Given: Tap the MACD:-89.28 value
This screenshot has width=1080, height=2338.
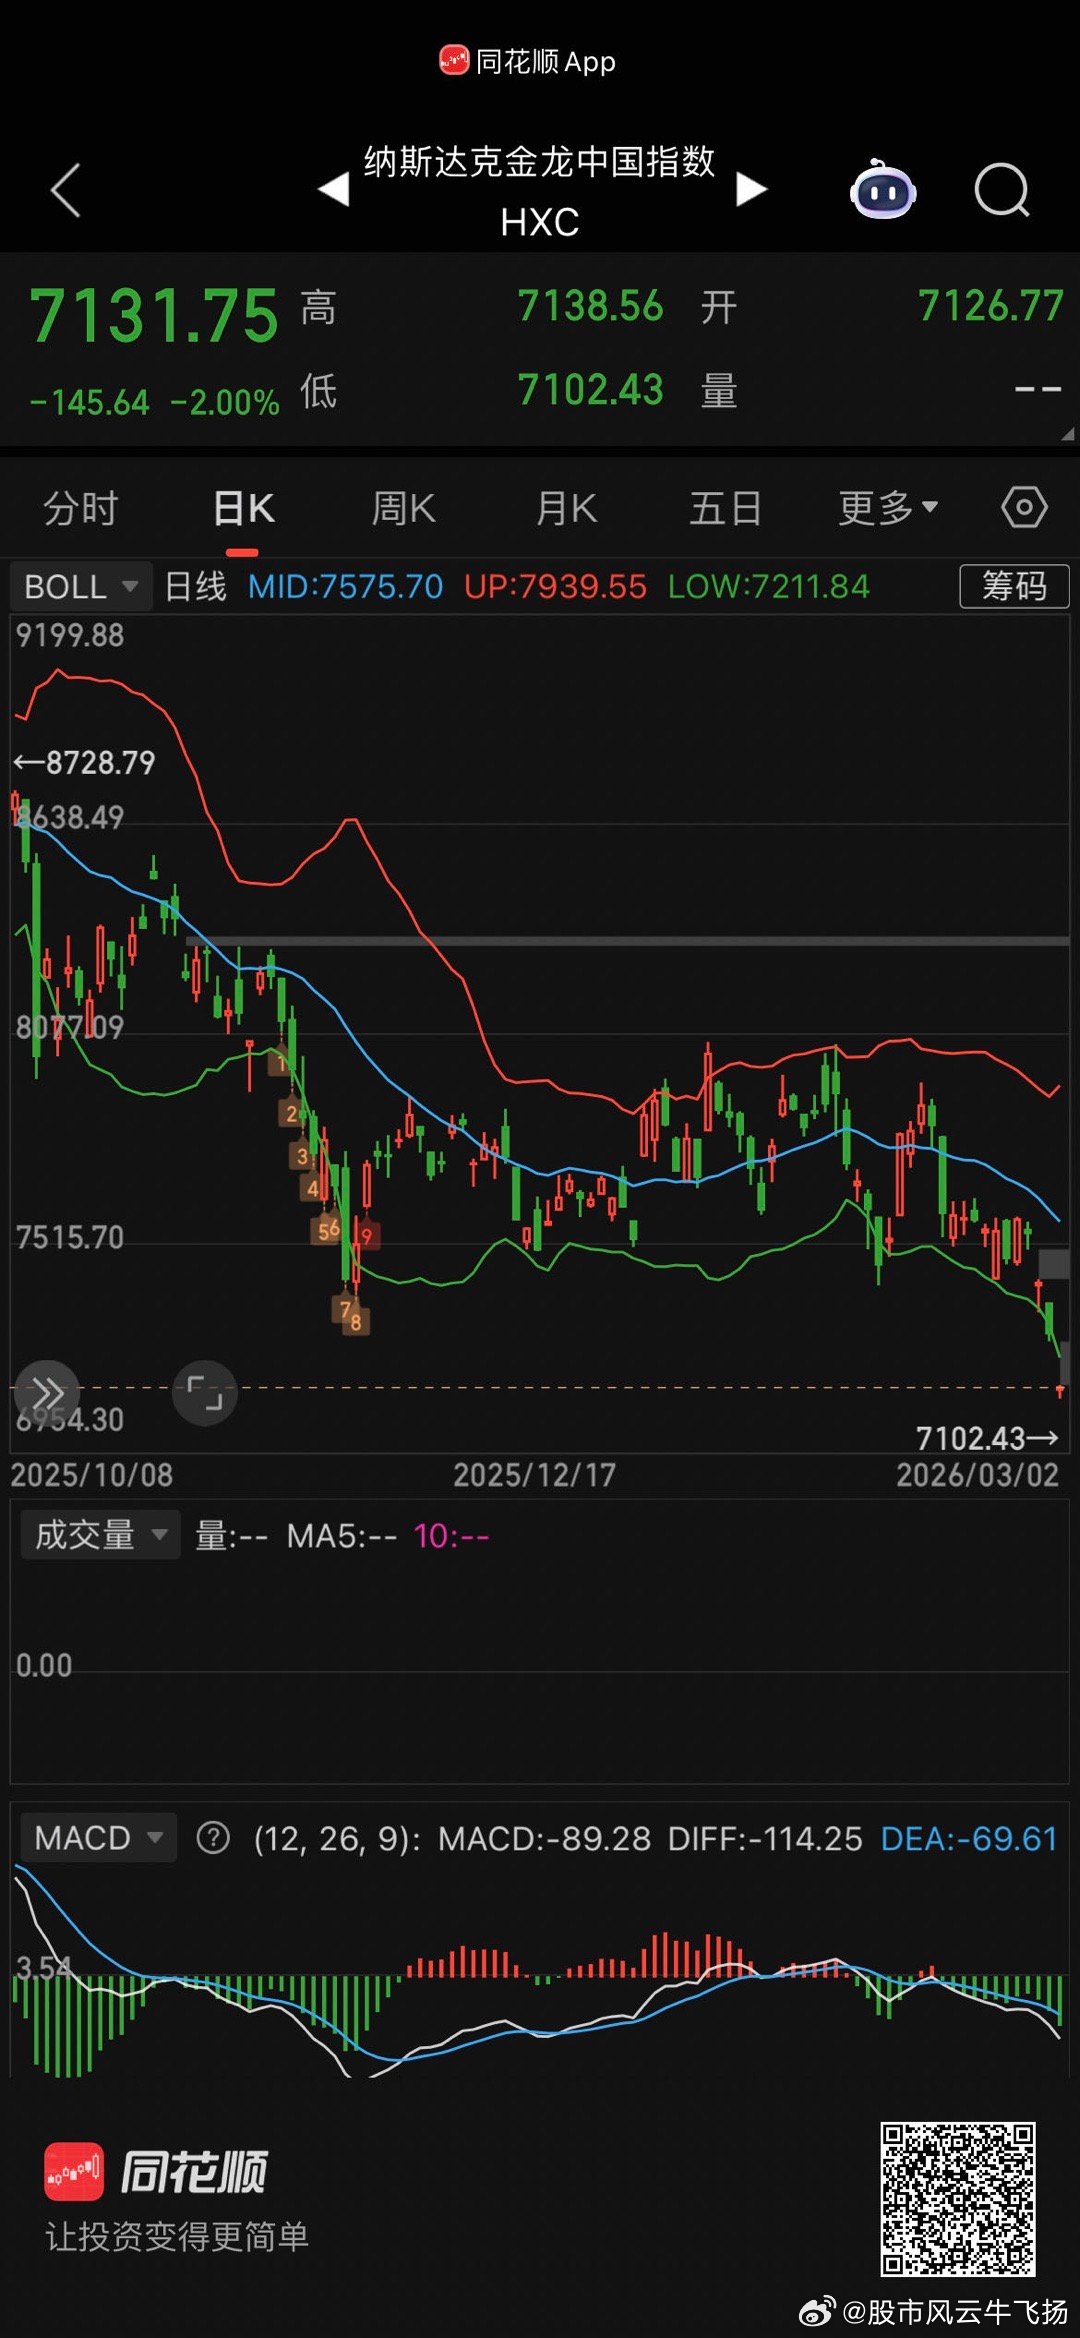Looking at the screenshot, I should (x=545, y=1838).
